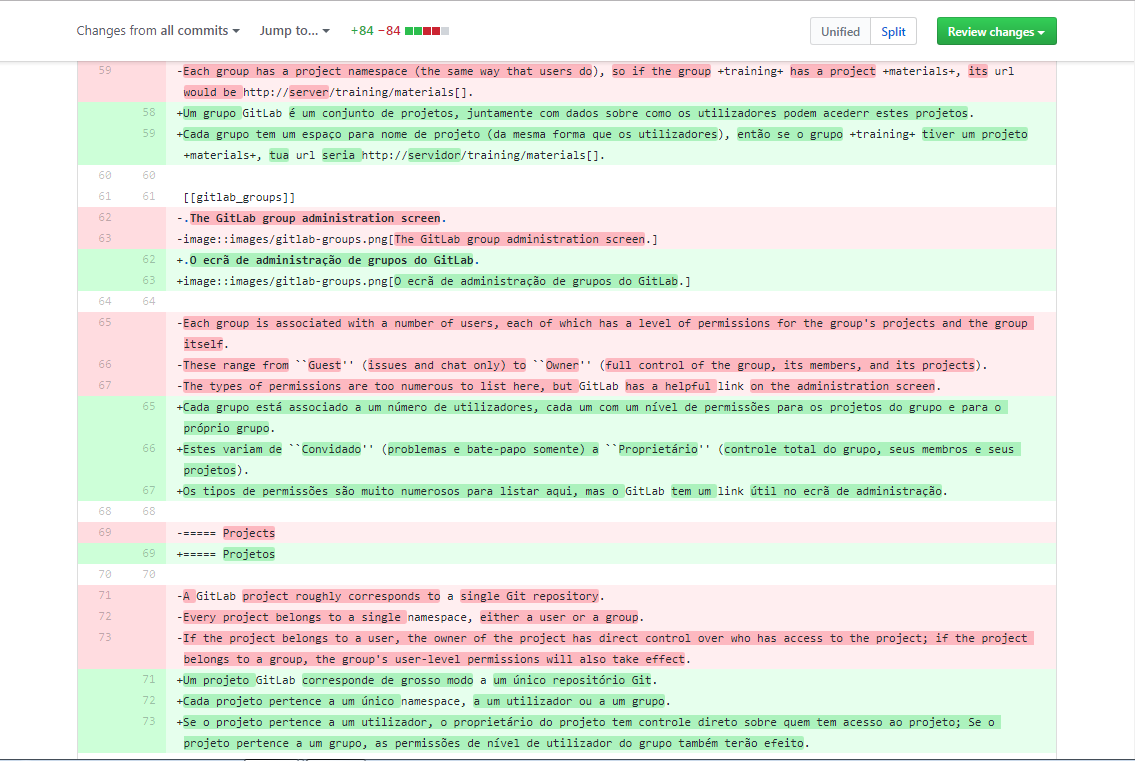Click the removed text 'The types of permissions are too numerous'
Screen dimensions: 1135x761
coord(321,386)
